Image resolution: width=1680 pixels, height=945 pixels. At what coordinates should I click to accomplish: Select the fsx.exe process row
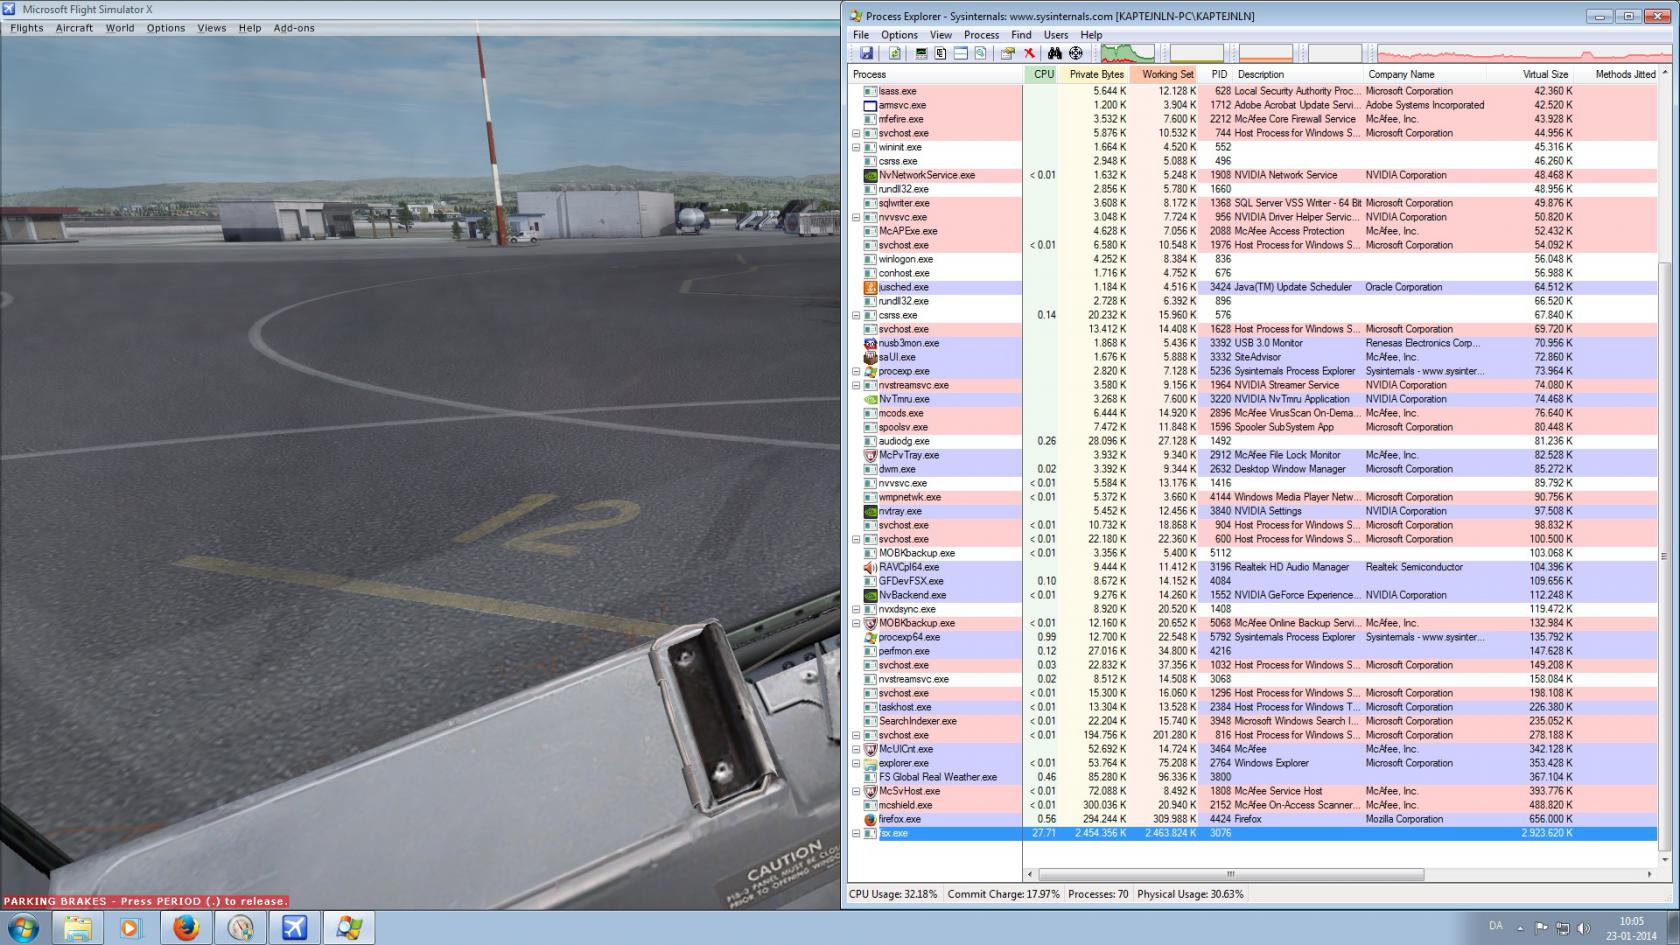point(1253,833)
